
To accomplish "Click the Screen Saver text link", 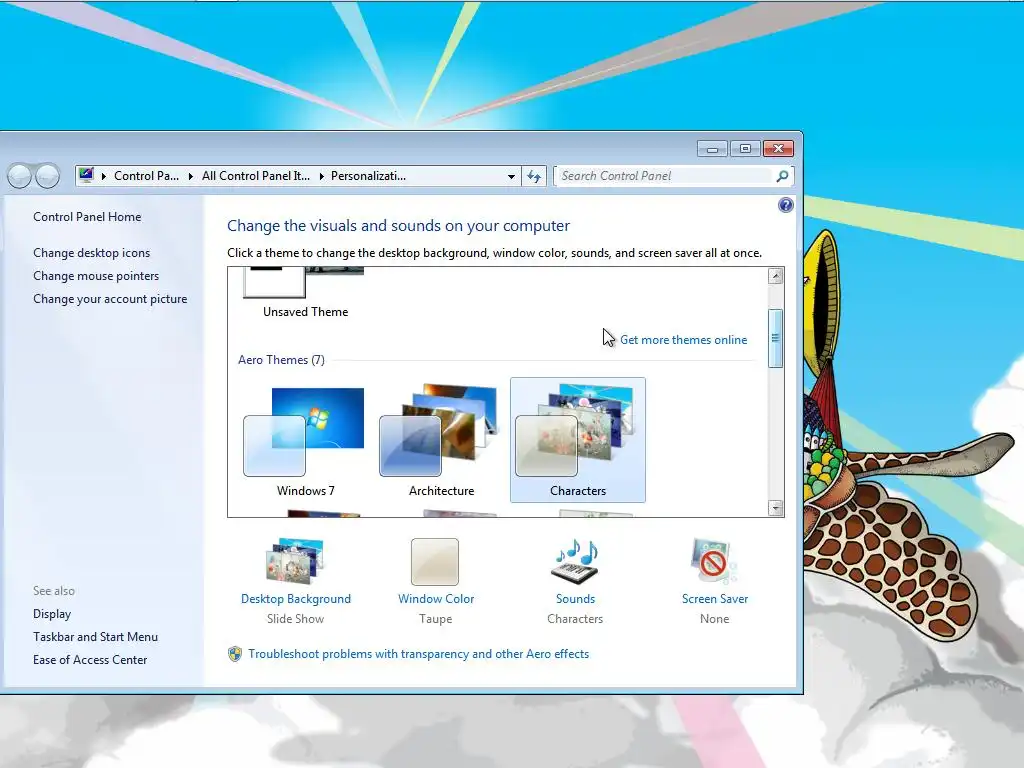I will click(714, 599).
